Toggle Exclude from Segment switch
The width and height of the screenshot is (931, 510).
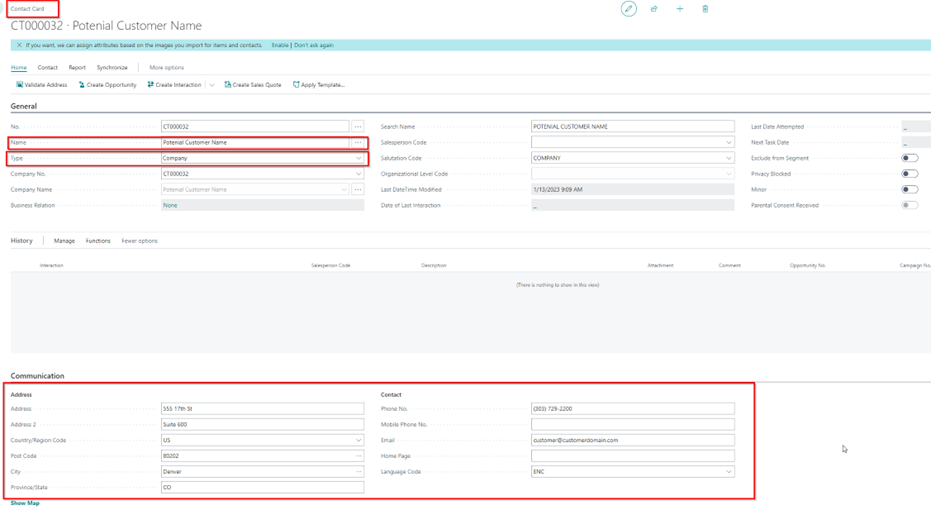(x=909, y=158)
